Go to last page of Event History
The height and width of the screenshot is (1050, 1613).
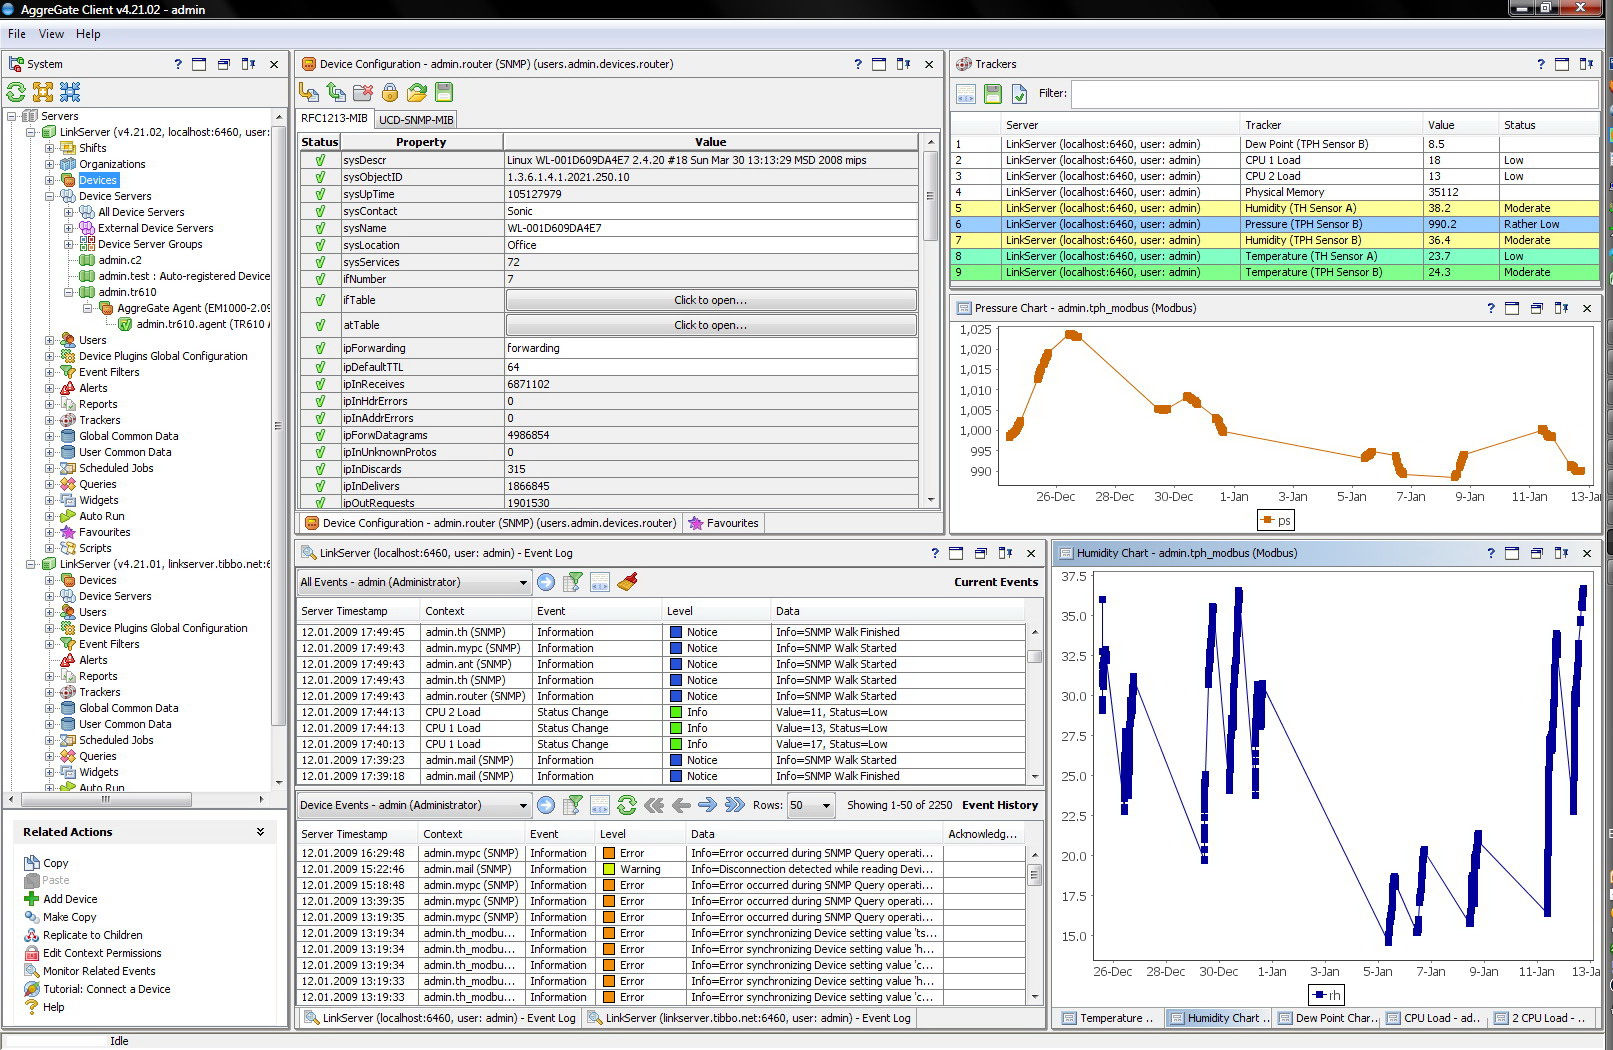pyautogui.click(x=735, y=805)
